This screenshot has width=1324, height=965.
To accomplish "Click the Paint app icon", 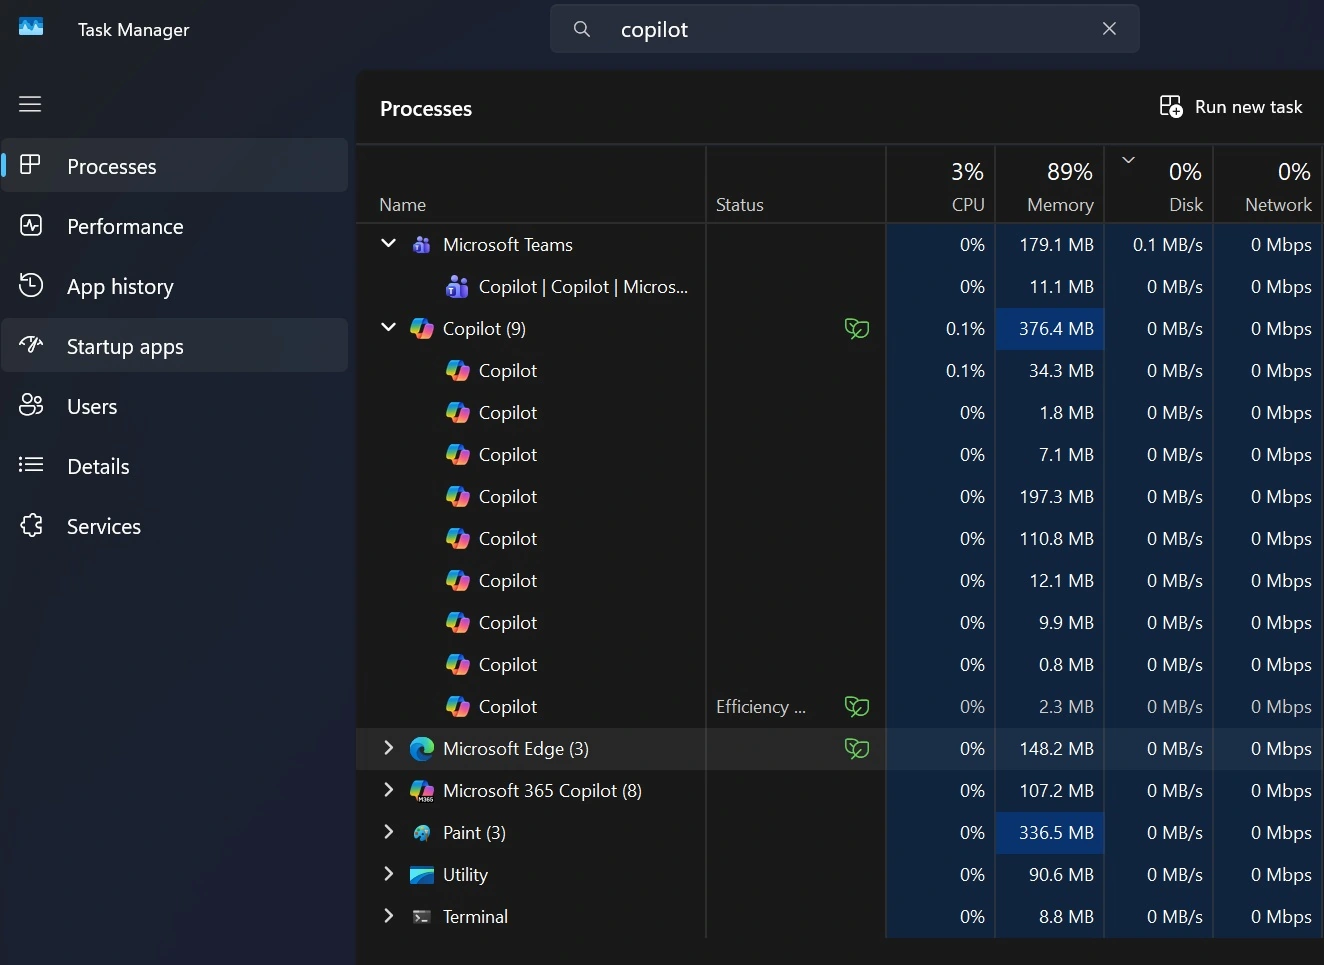I will click(421, 832).
